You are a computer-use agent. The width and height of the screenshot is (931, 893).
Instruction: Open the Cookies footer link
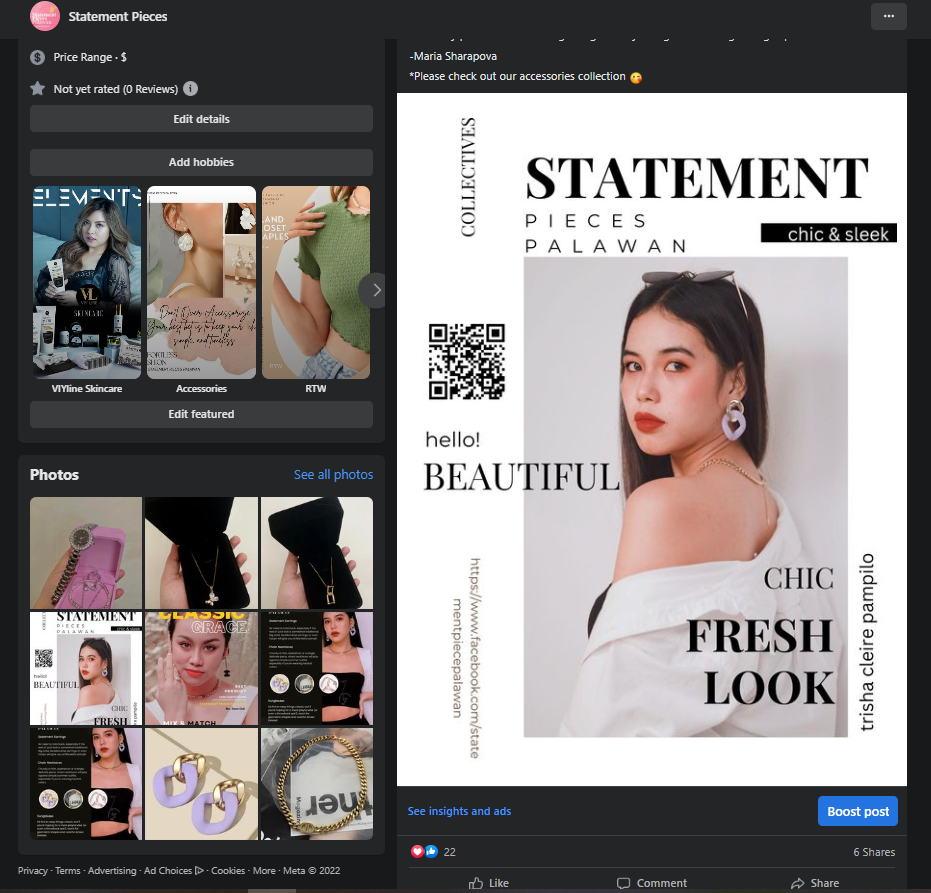tap(228, 870)
